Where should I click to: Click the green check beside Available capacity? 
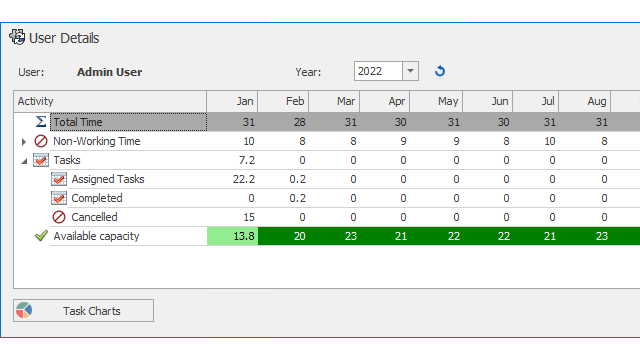pyautogui.click(x=41, y=236)
